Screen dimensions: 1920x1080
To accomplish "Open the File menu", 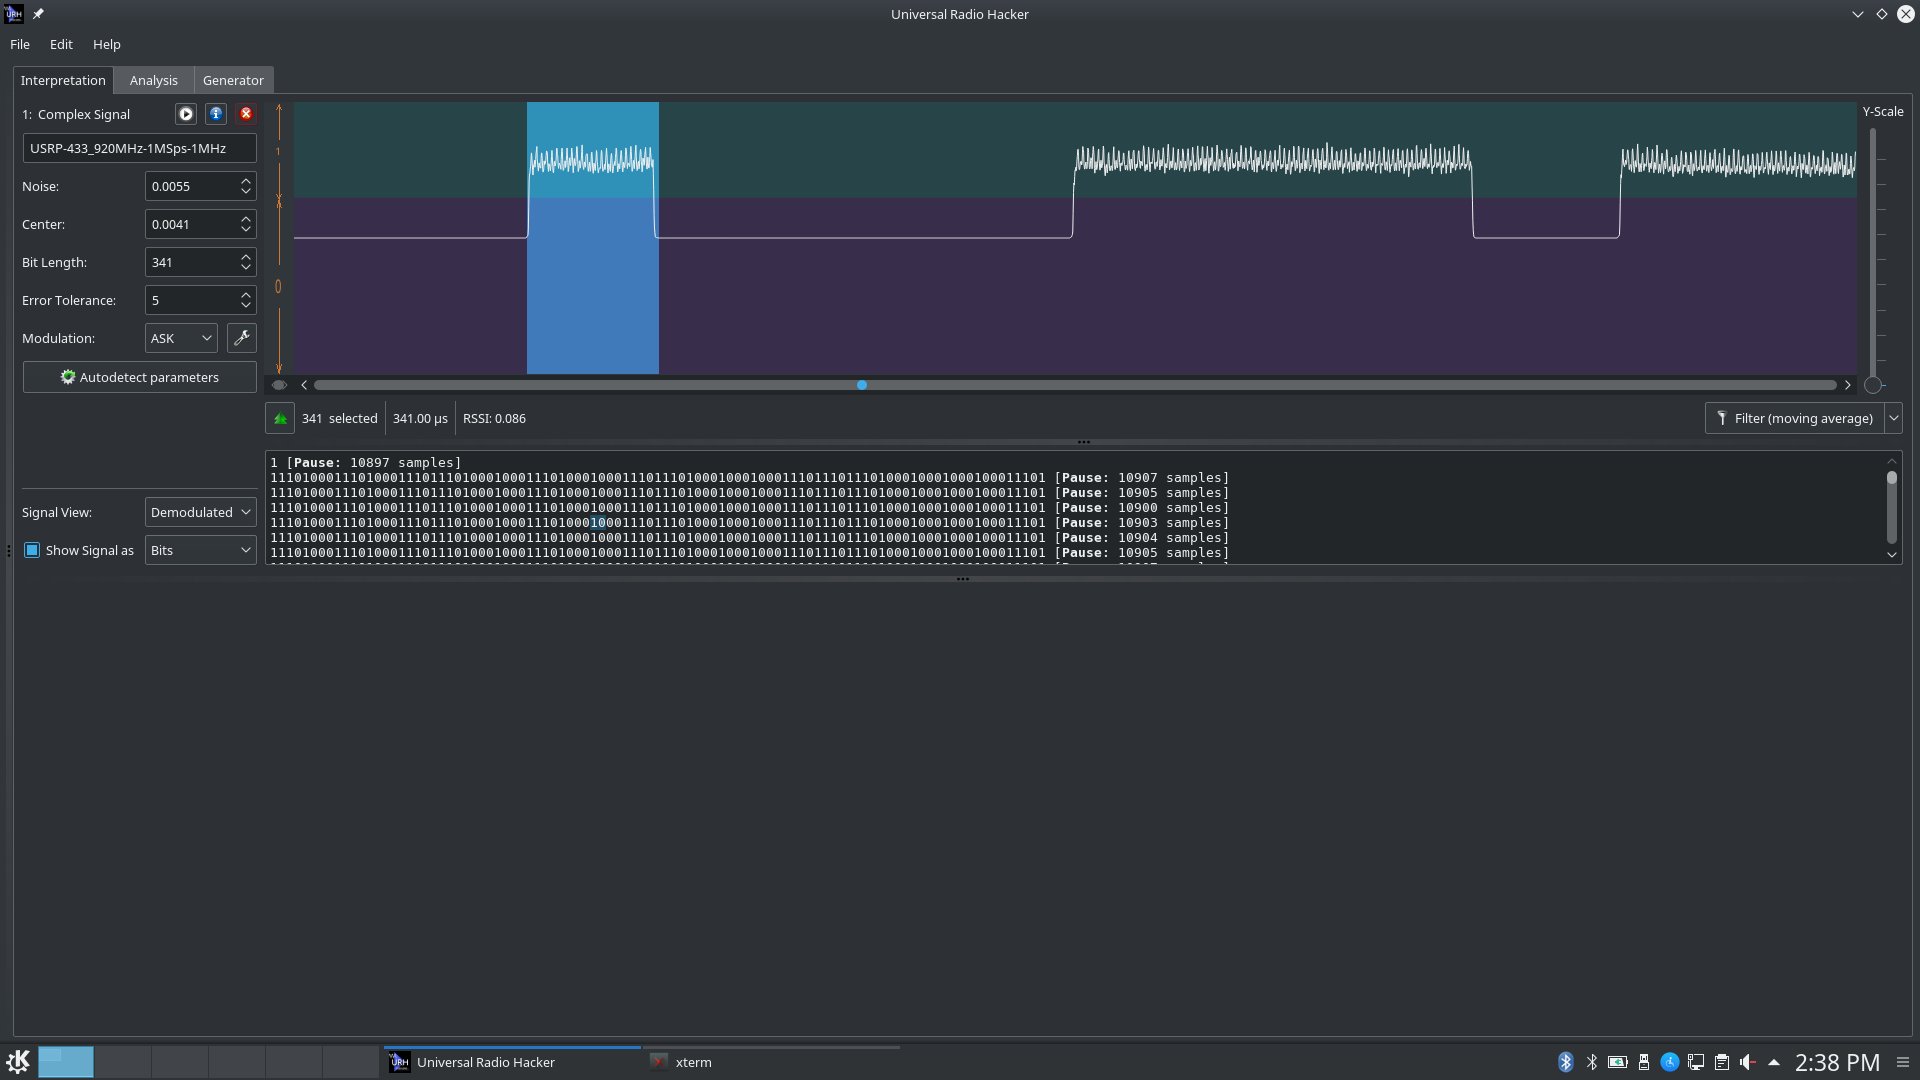I will pos(20,44).
